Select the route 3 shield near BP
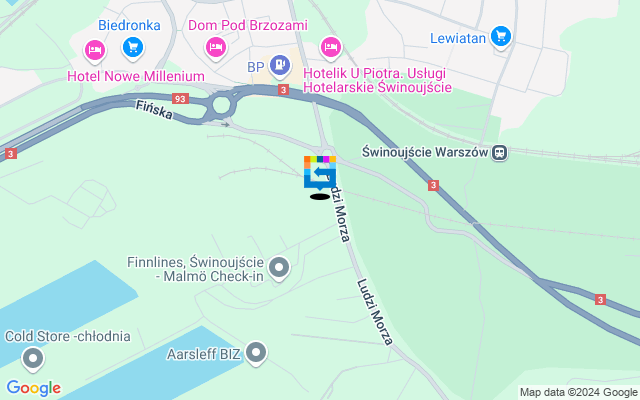Screen dimensions: 640x400 [284, 90]
